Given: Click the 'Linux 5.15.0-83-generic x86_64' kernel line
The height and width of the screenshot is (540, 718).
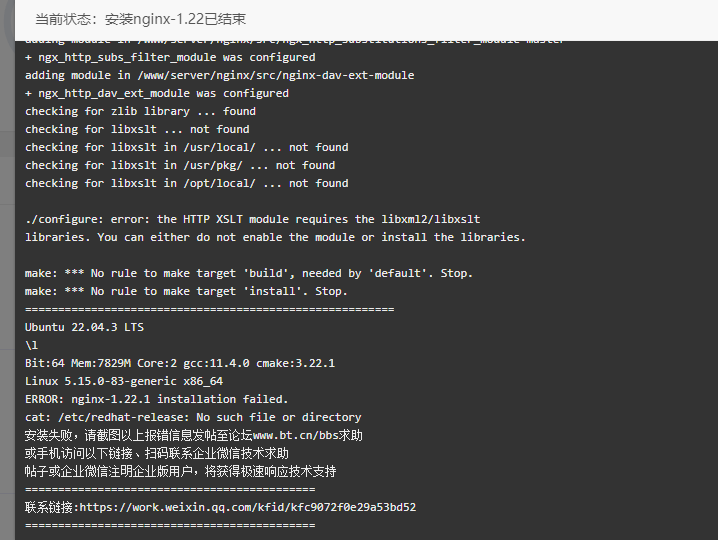Looking at the screenshot, I should tap(124, 382).
